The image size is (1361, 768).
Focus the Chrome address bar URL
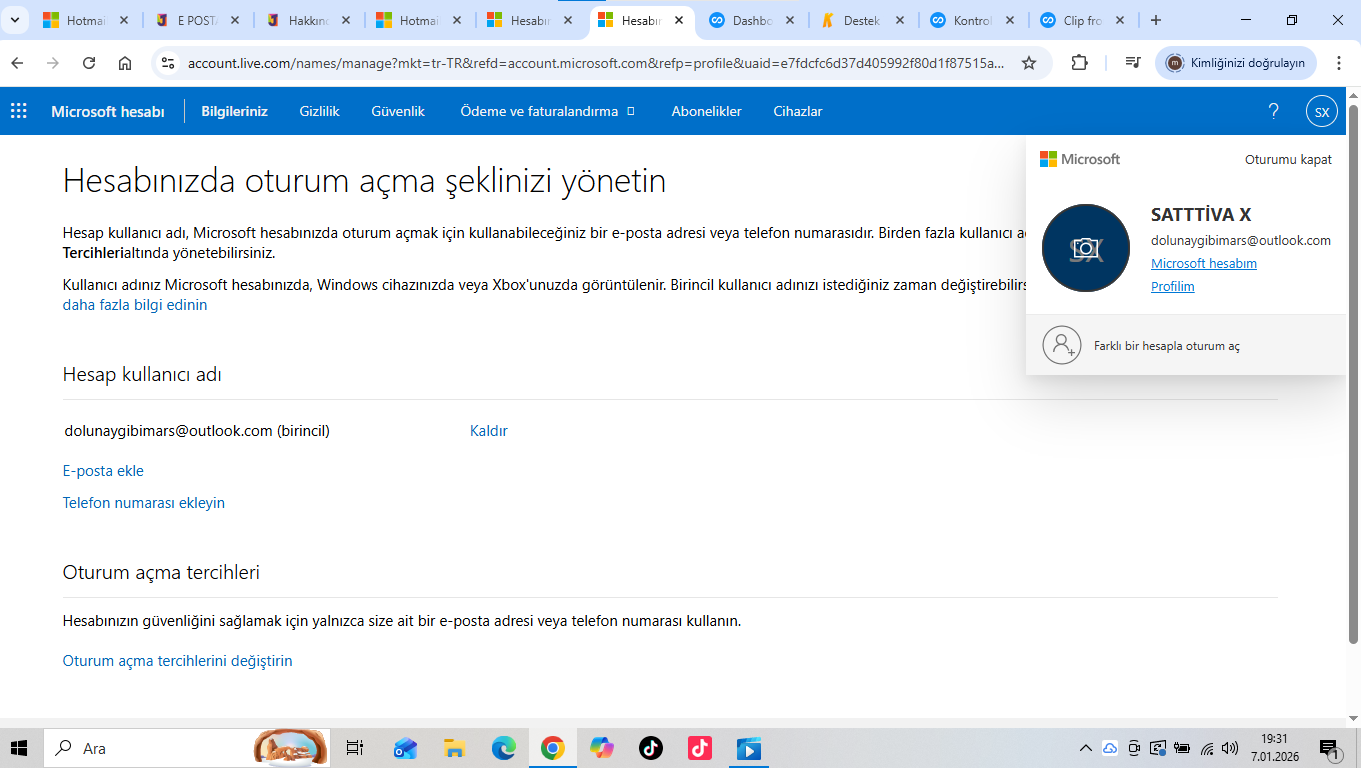[x=596, y=63]
